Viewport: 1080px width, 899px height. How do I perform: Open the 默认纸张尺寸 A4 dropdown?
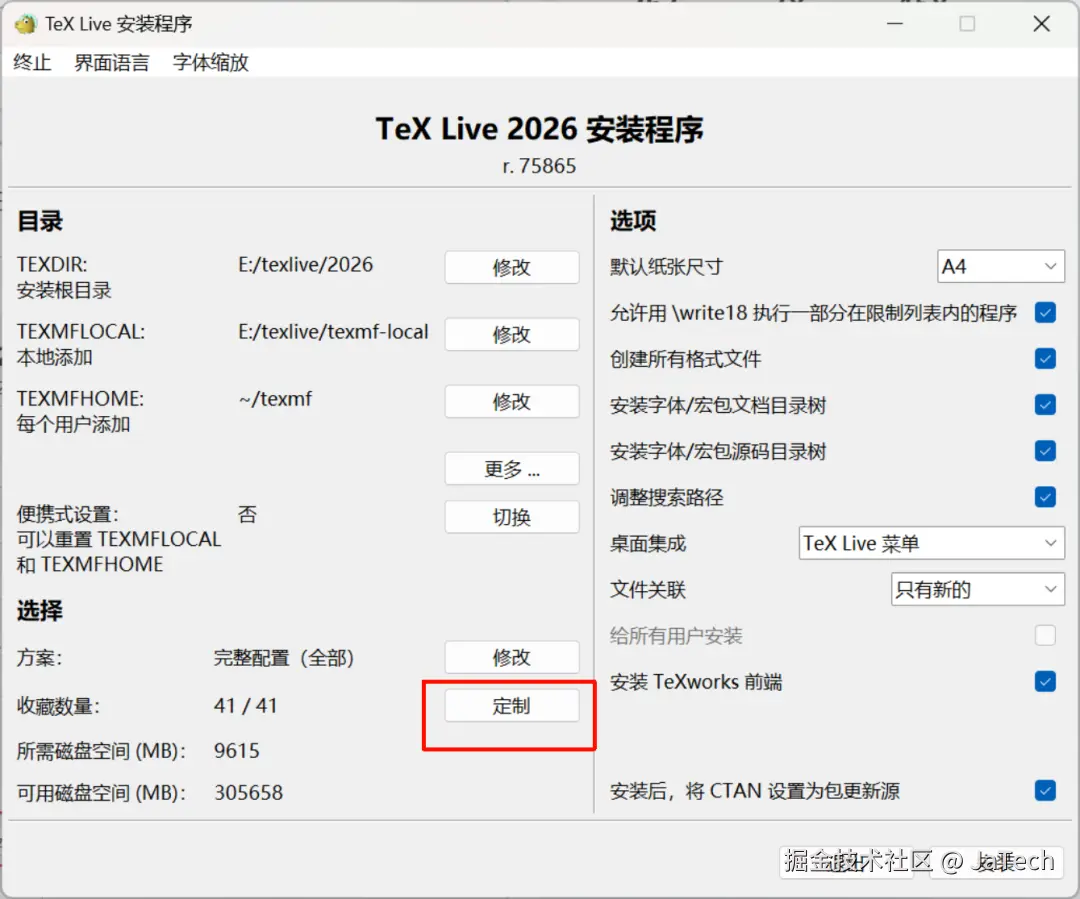click(x=1001, y=267)
